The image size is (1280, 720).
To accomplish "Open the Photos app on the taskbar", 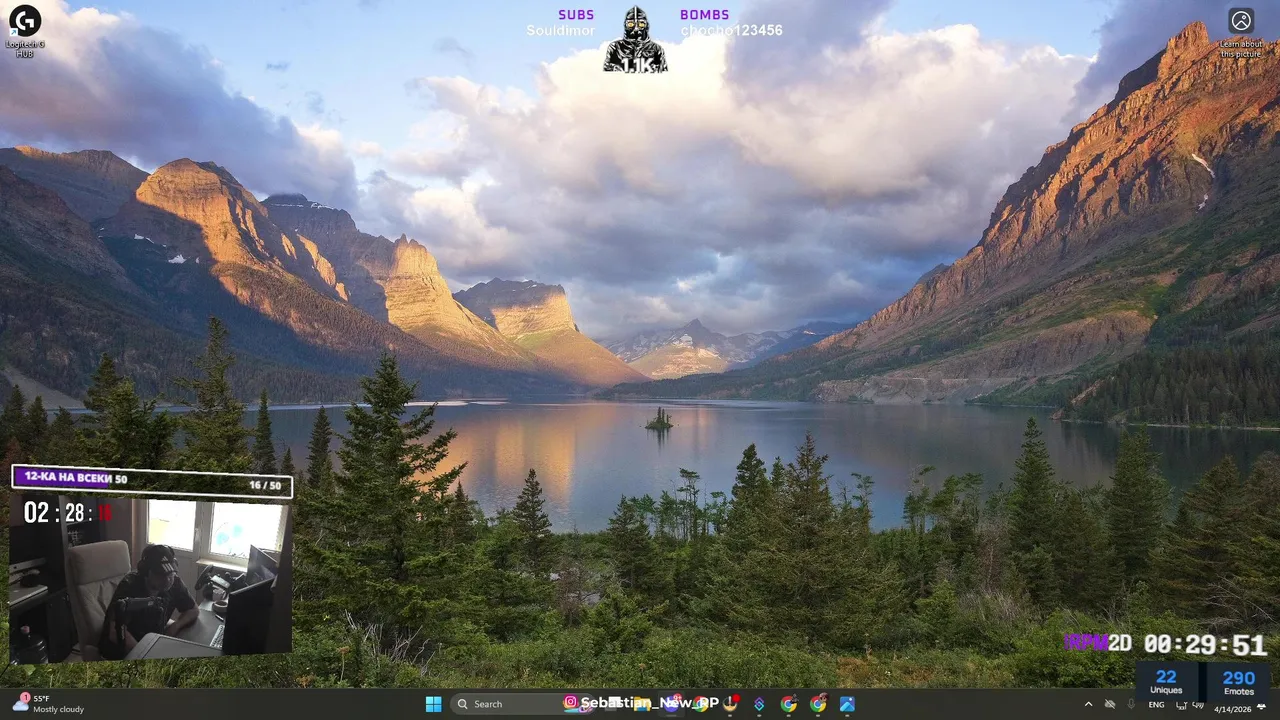I will coord(847,704).
